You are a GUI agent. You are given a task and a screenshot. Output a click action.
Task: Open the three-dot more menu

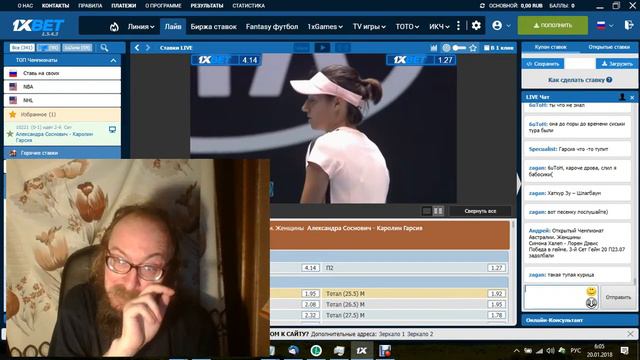pyautogui.click(x=458, y=26)
